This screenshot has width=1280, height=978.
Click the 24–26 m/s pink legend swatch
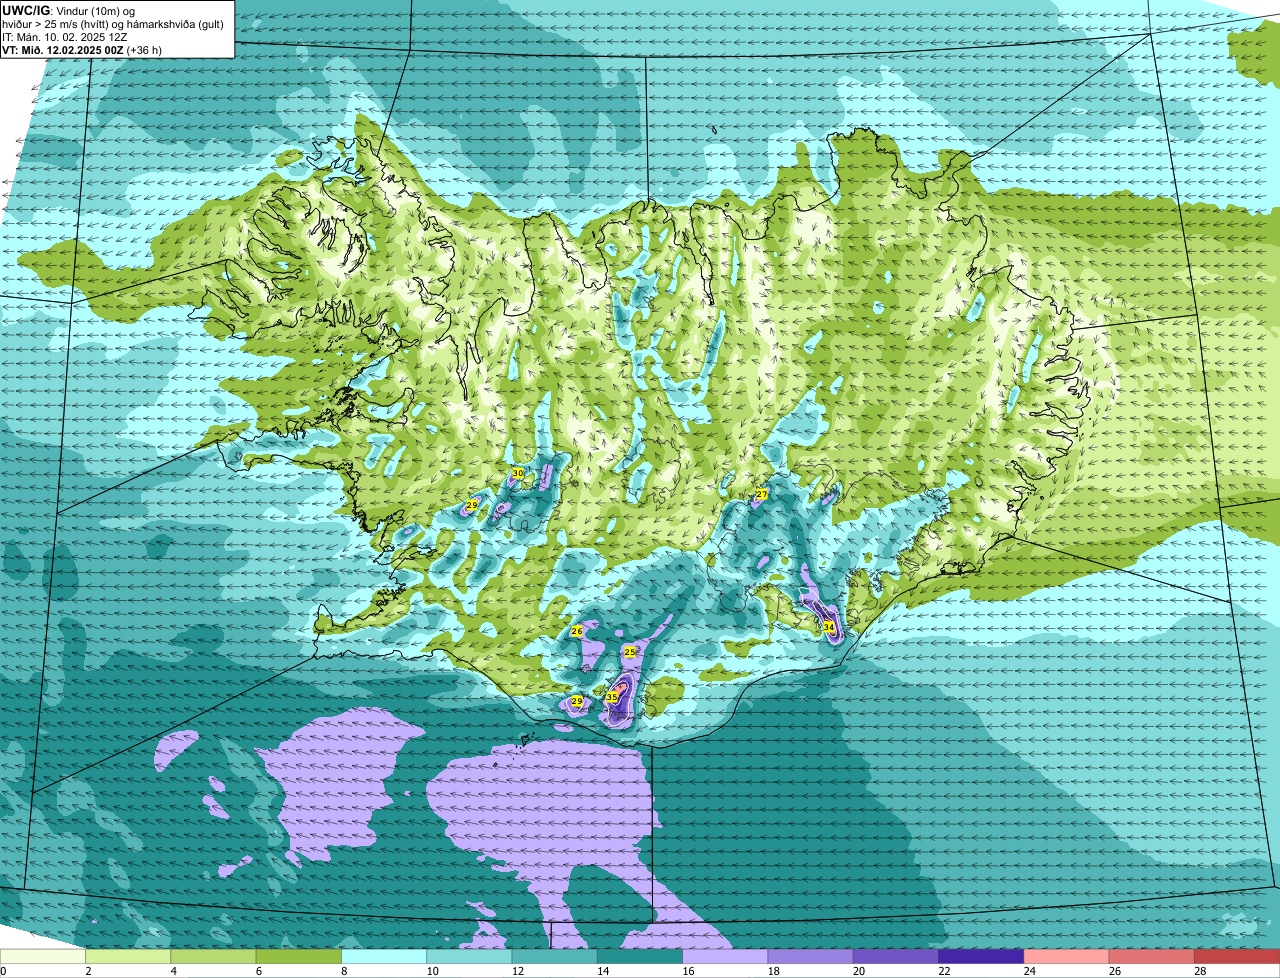(x=1067, y=957)
